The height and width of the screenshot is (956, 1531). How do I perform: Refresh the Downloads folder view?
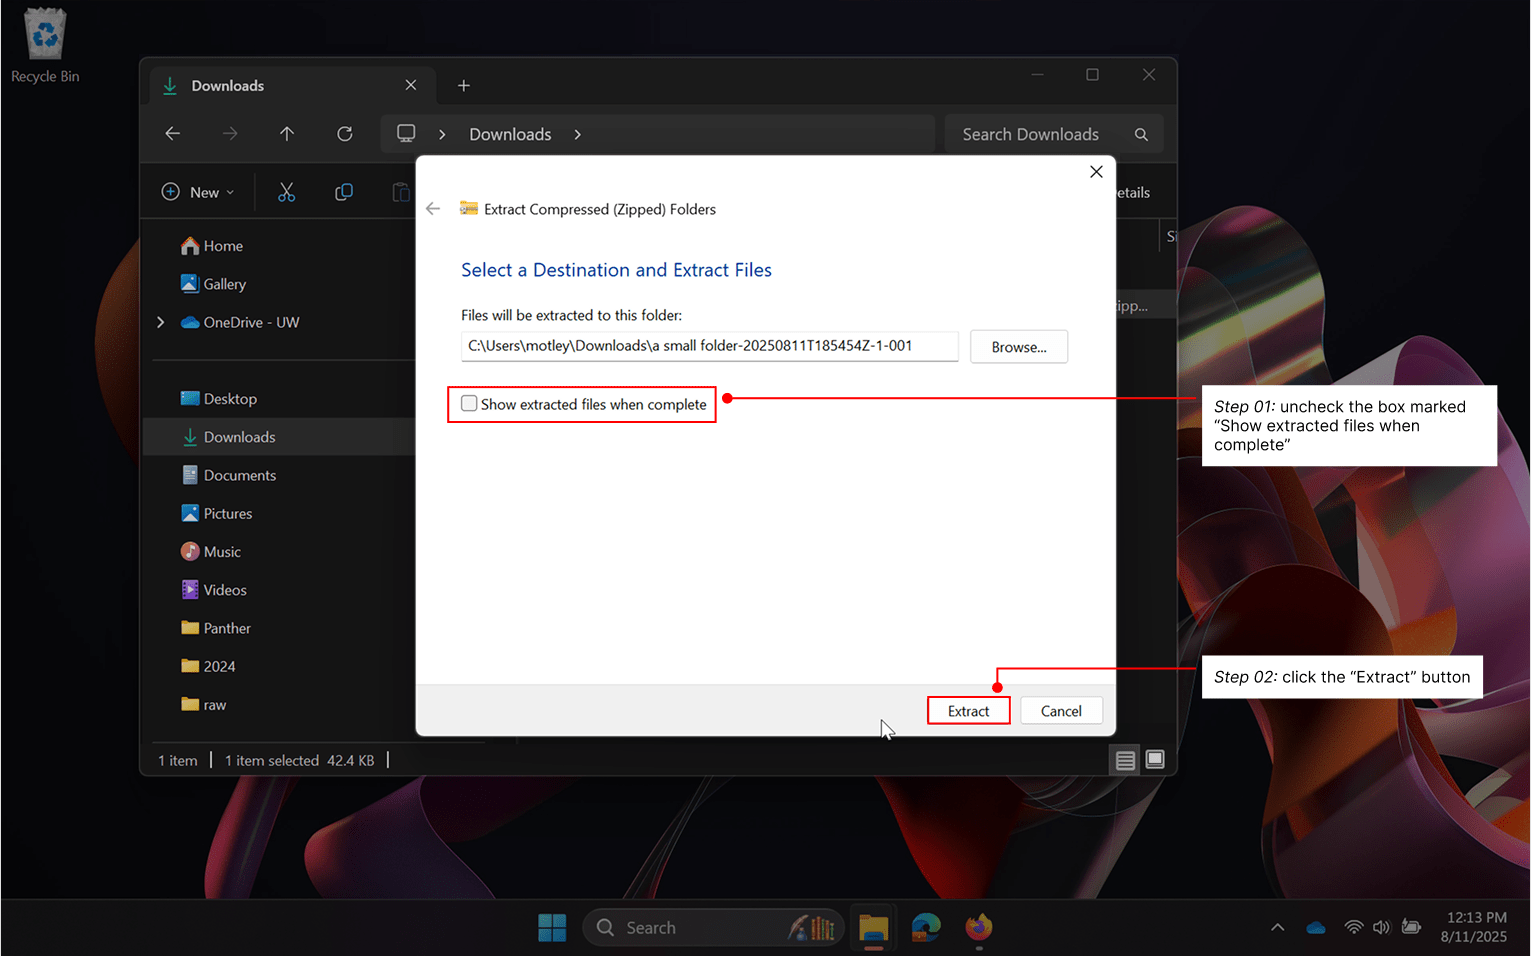[x=345, y=133]
